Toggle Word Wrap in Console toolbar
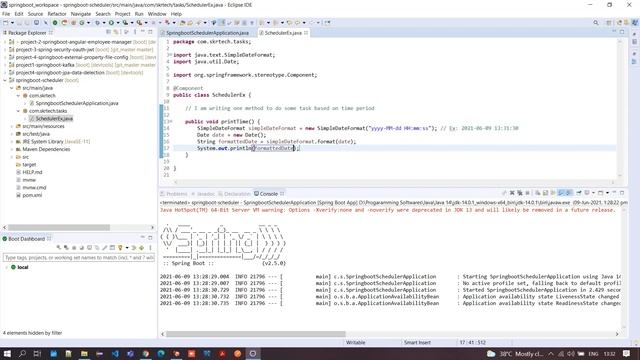The width and height of the screenshot is (640, 360). [553, 193]
